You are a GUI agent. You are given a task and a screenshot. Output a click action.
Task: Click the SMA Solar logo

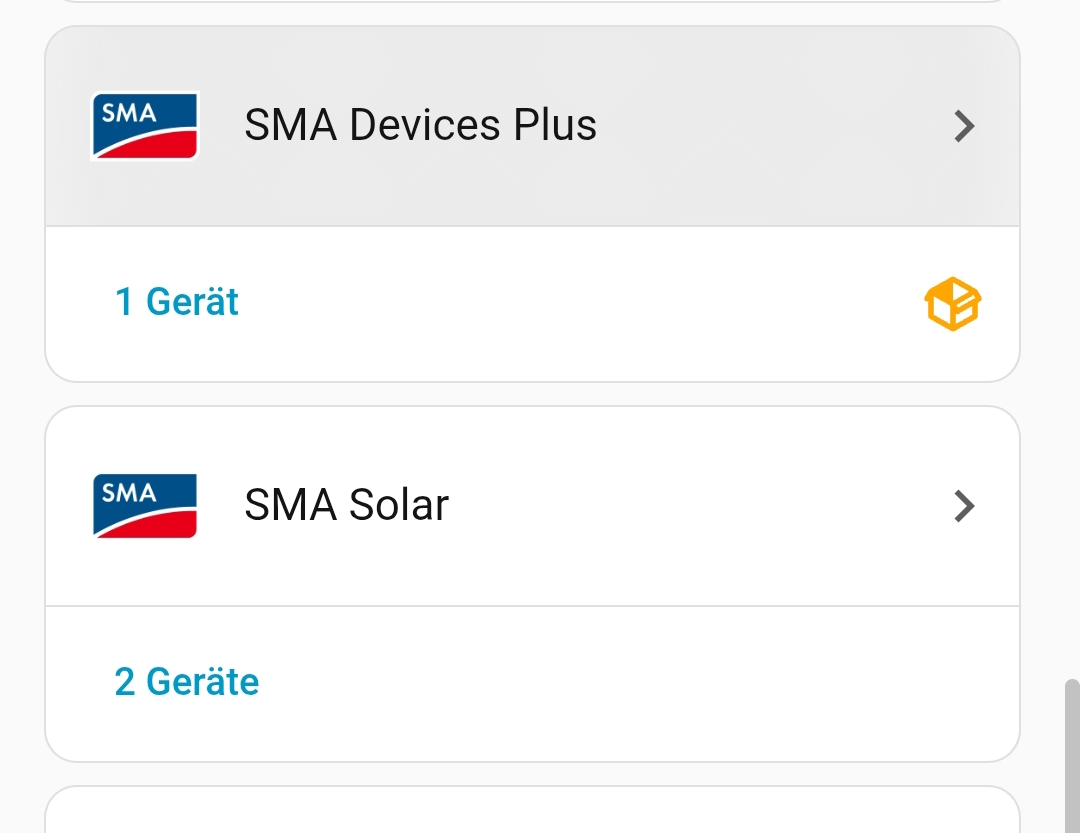pyautogui.click(x=145, y=506)
